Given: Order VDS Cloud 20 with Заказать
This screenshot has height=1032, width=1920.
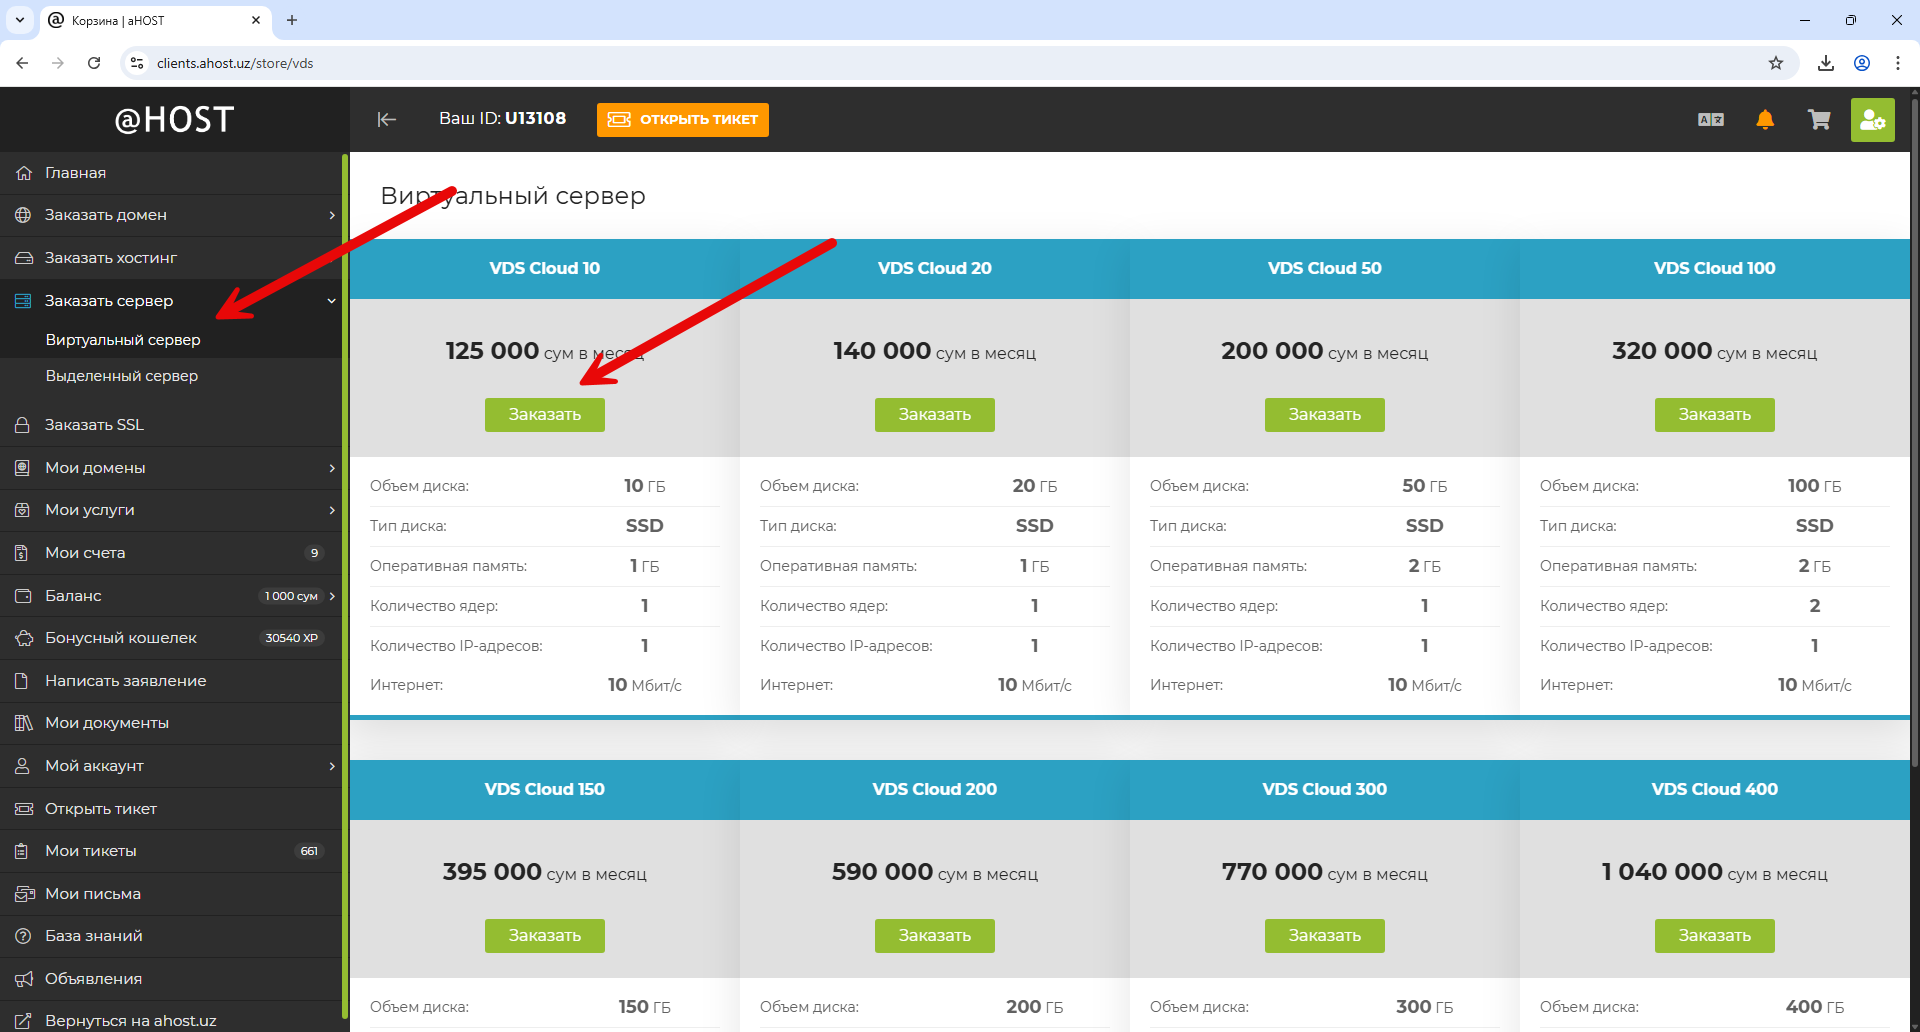Looking at the screenshot, I should tap(935, 415).
